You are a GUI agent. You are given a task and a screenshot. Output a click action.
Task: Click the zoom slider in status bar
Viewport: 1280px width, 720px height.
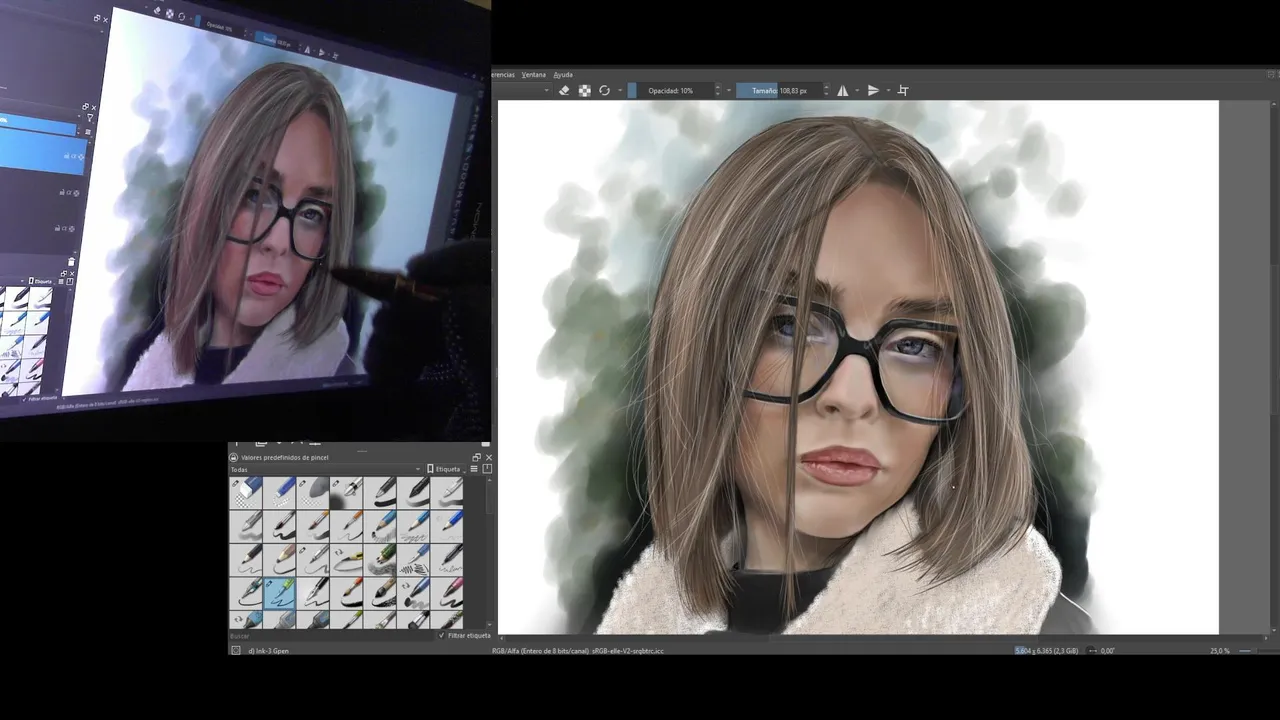(x=1258, y=651)
